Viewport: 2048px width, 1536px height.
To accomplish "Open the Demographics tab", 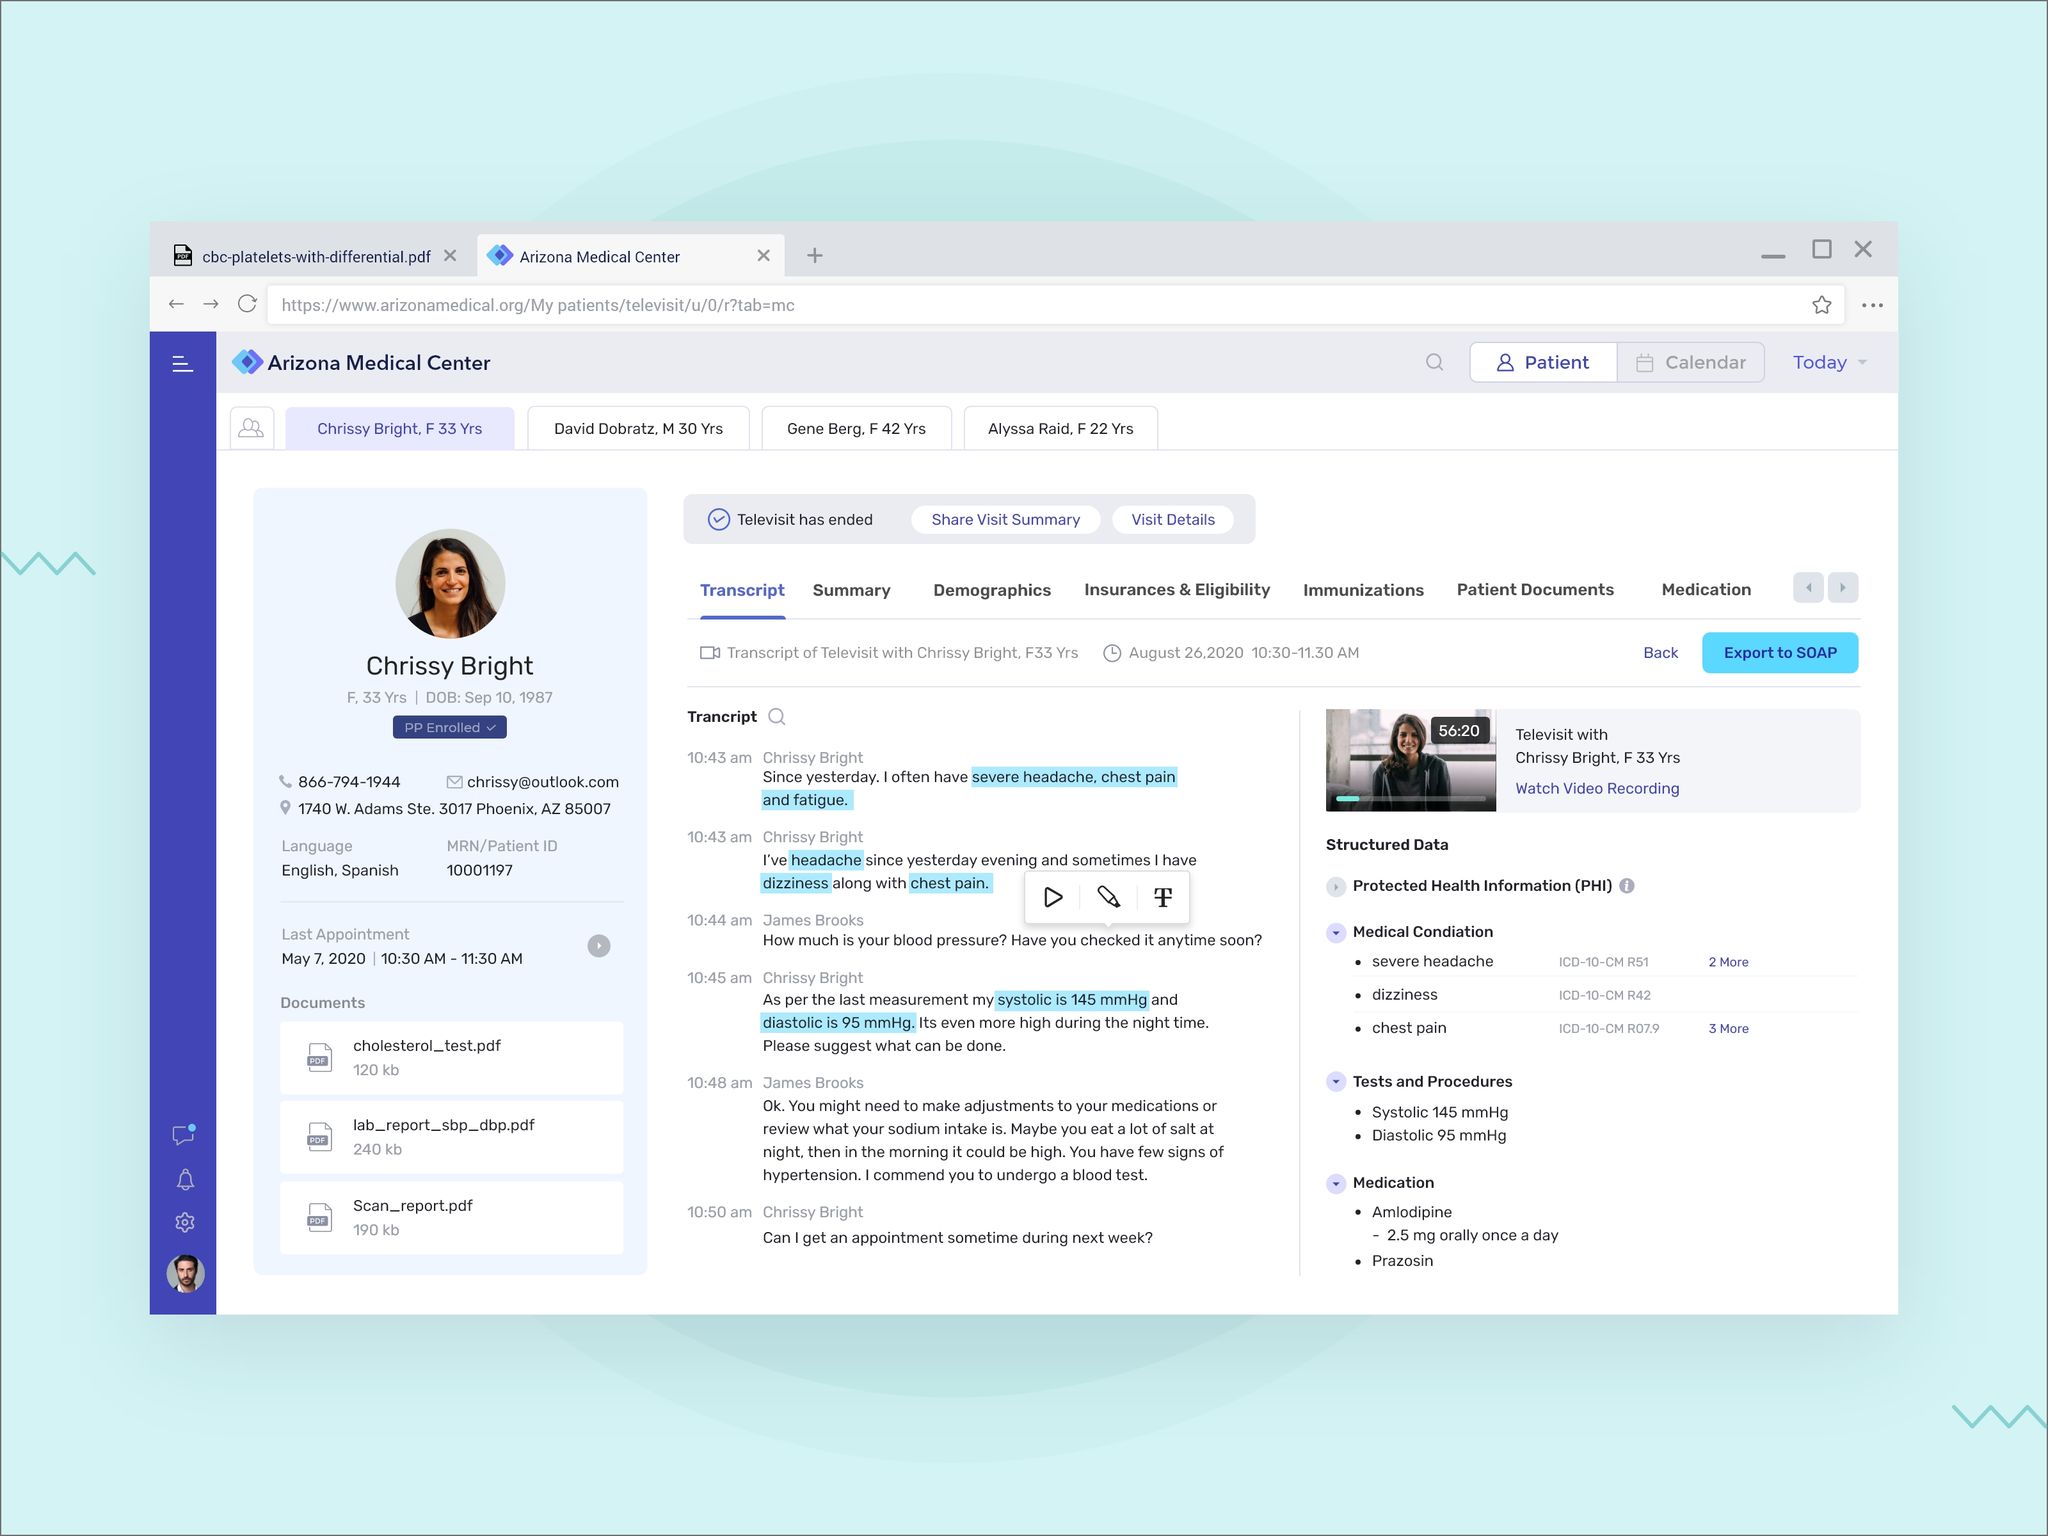I will coord(992,590).
